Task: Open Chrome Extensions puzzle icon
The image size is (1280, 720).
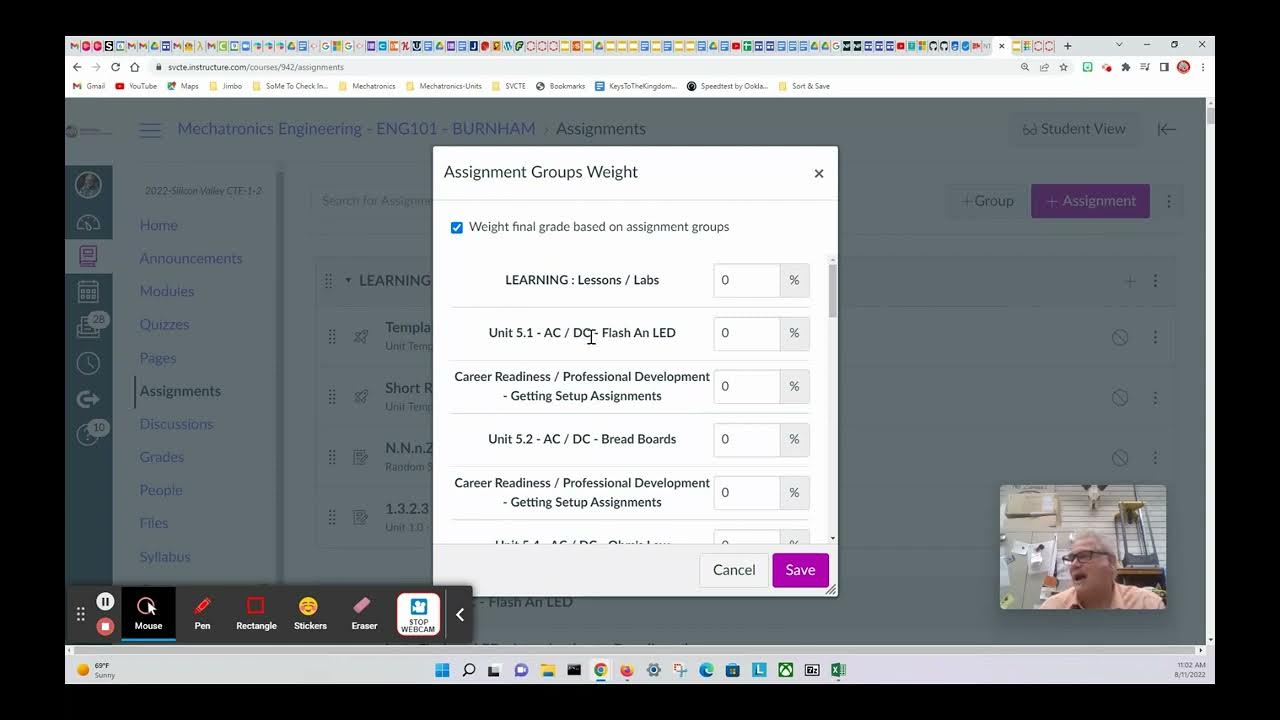Action: (x=1126, y=67)
